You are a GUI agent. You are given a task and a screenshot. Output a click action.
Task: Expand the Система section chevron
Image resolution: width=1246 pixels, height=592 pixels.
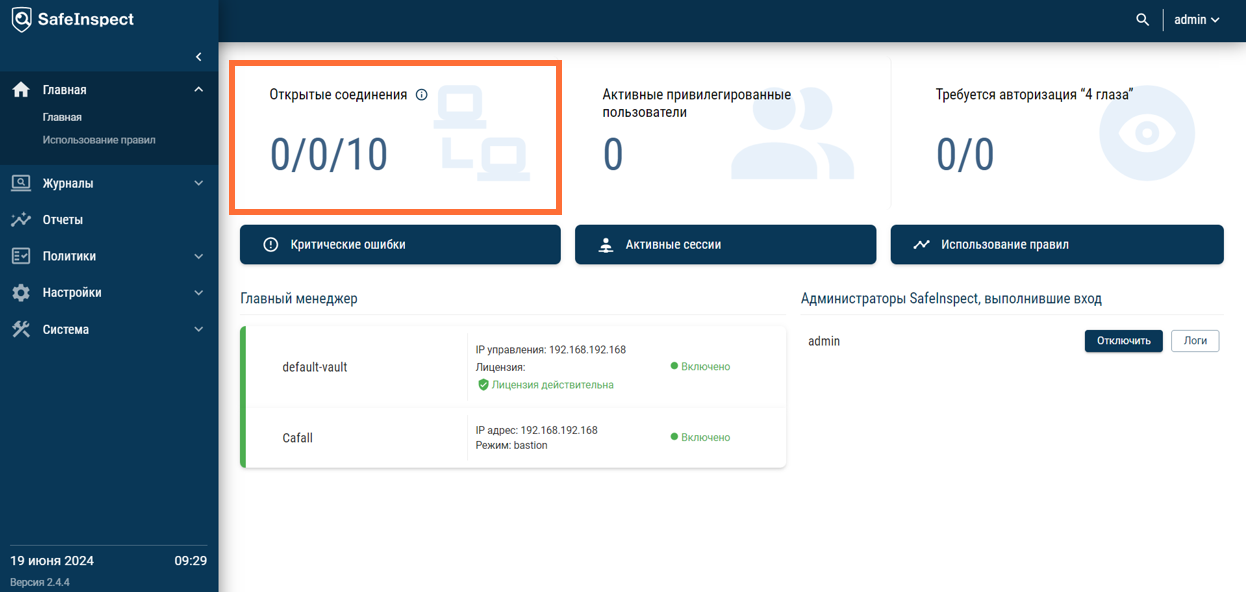click(x=198, y=329)
